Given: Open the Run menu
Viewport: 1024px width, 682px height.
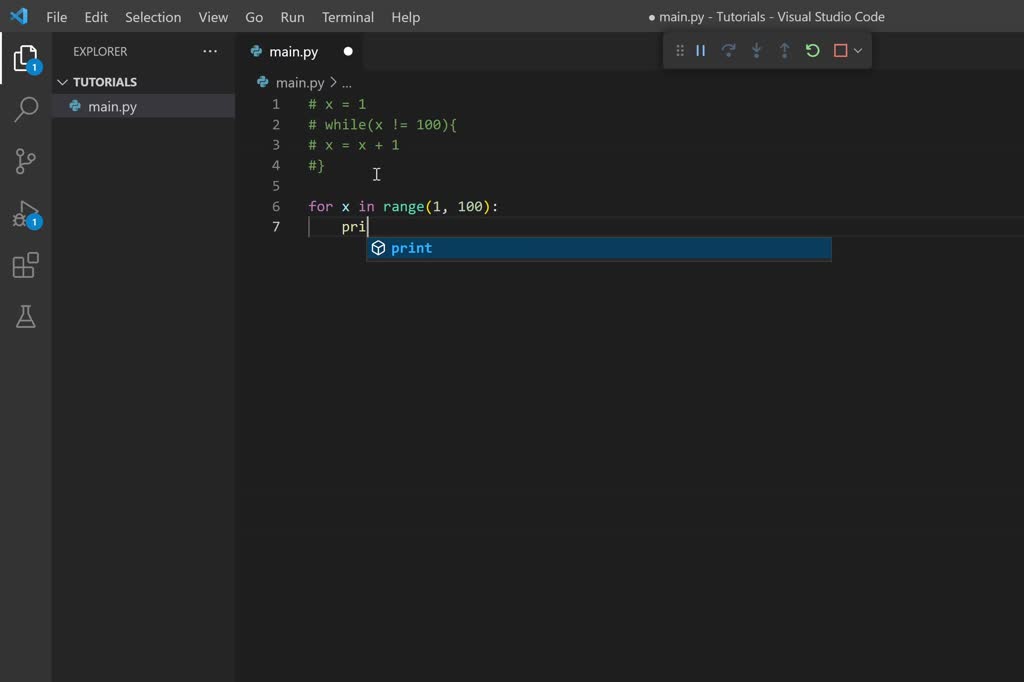Looking at the screenshot, I should pos(293,17).
